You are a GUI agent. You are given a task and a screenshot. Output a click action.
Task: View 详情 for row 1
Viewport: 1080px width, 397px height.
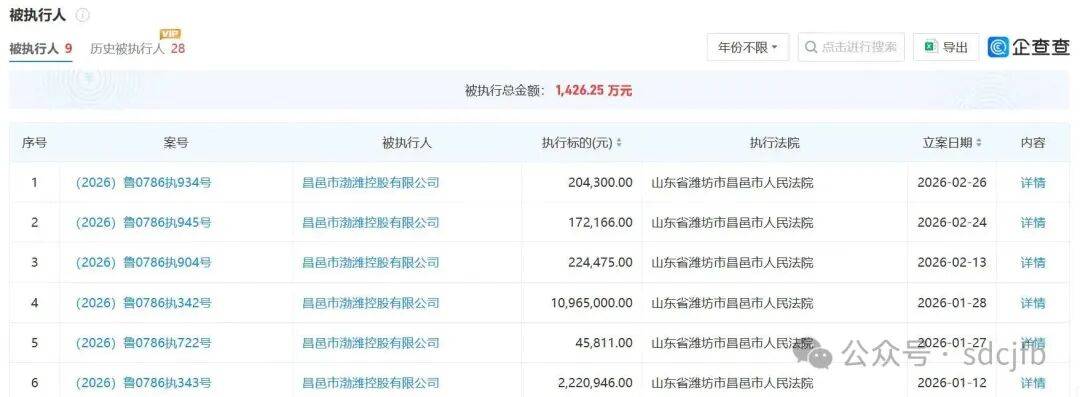pos(1032,183)
